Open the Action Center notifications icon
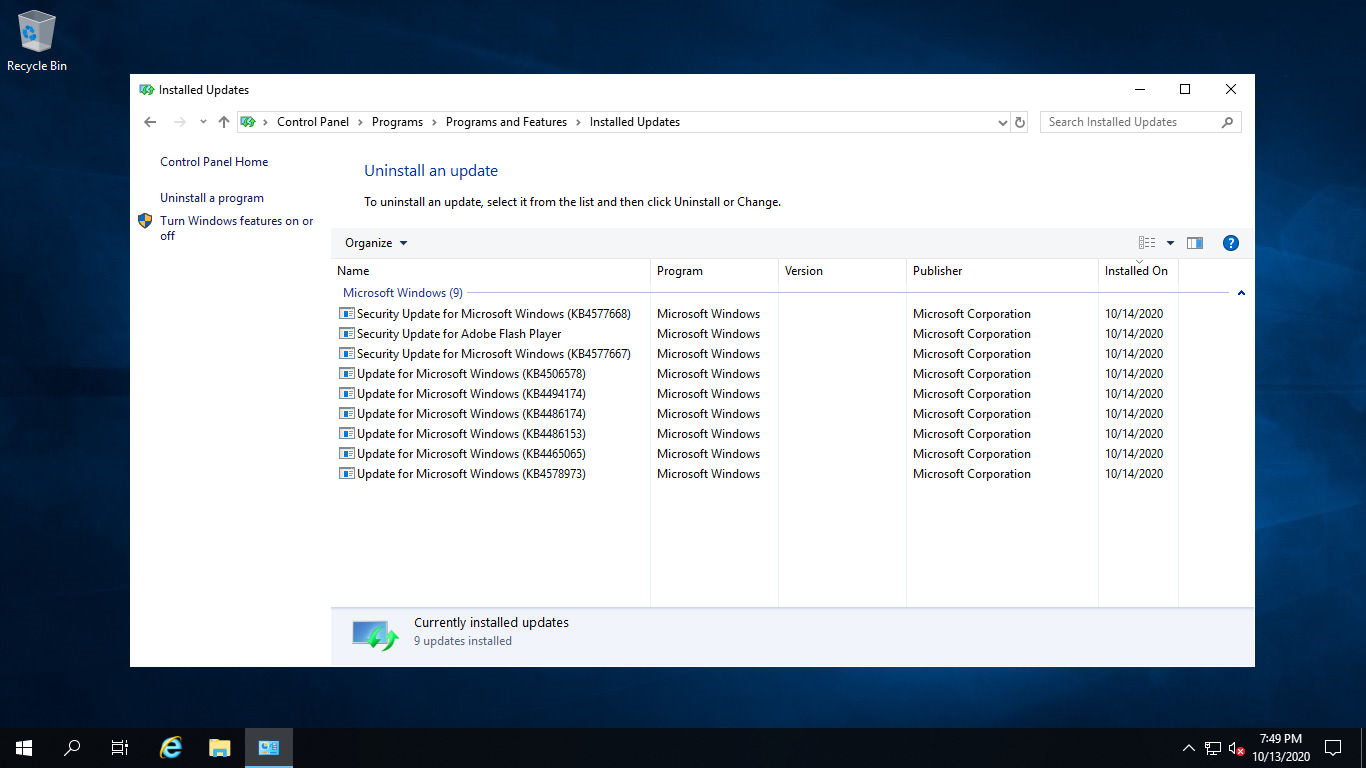The height and width of the screenshot is (768, 1366). (1333, 748)
